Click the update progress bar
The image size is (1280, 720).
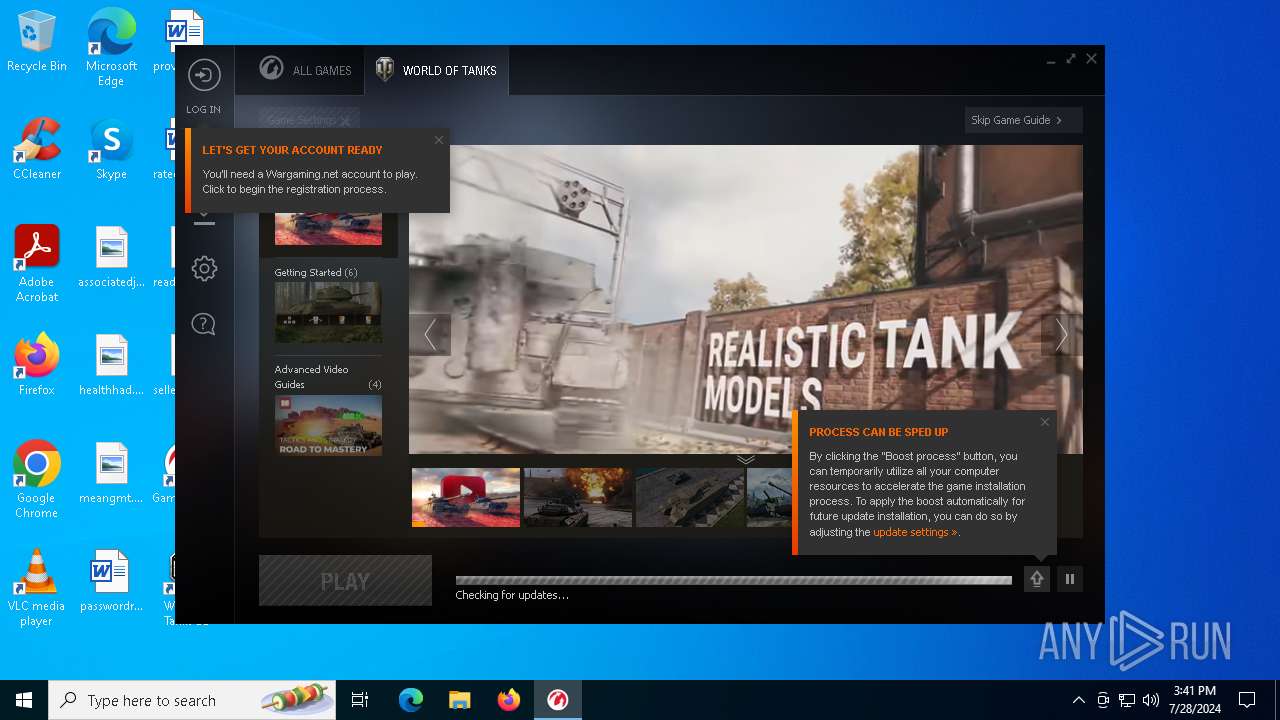pyautogui.click(x=734, y=580)
